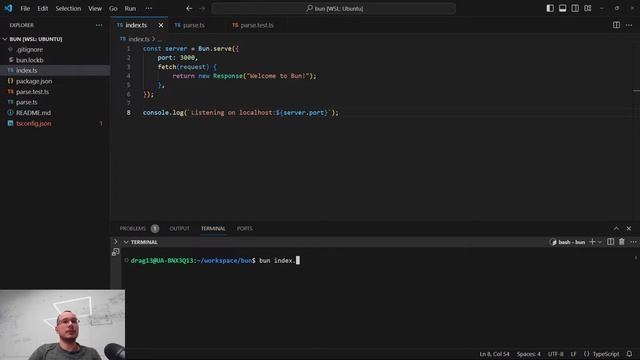Open the Customize Layout icon

tap(588, 8)
